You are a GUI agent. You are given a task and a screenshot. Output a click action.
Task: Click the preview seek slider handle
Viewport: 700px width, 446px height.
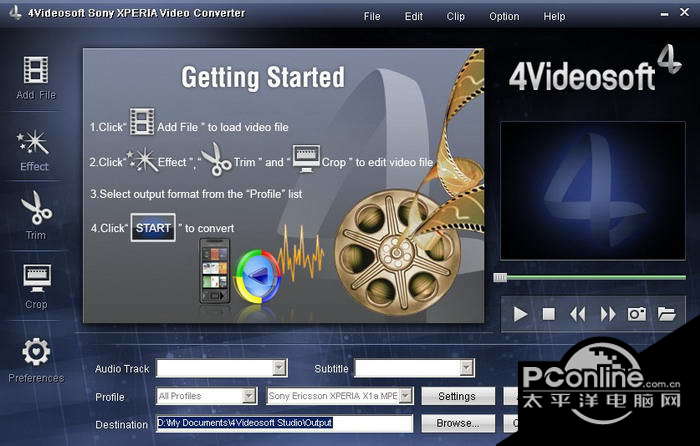click(x=500, y=278)
